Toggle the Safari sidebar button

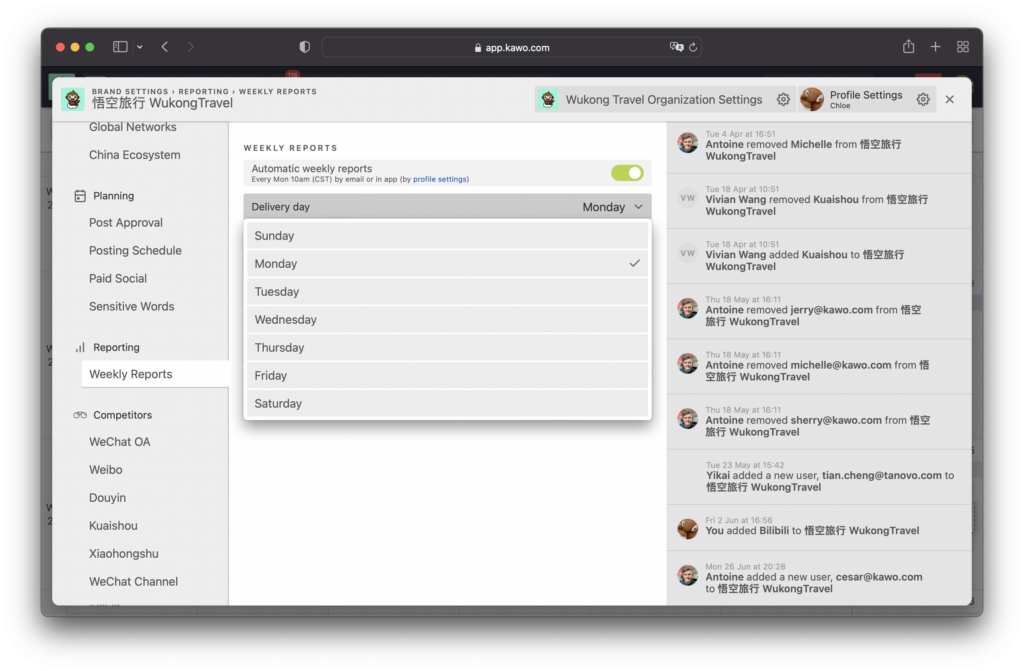(120, 47)
